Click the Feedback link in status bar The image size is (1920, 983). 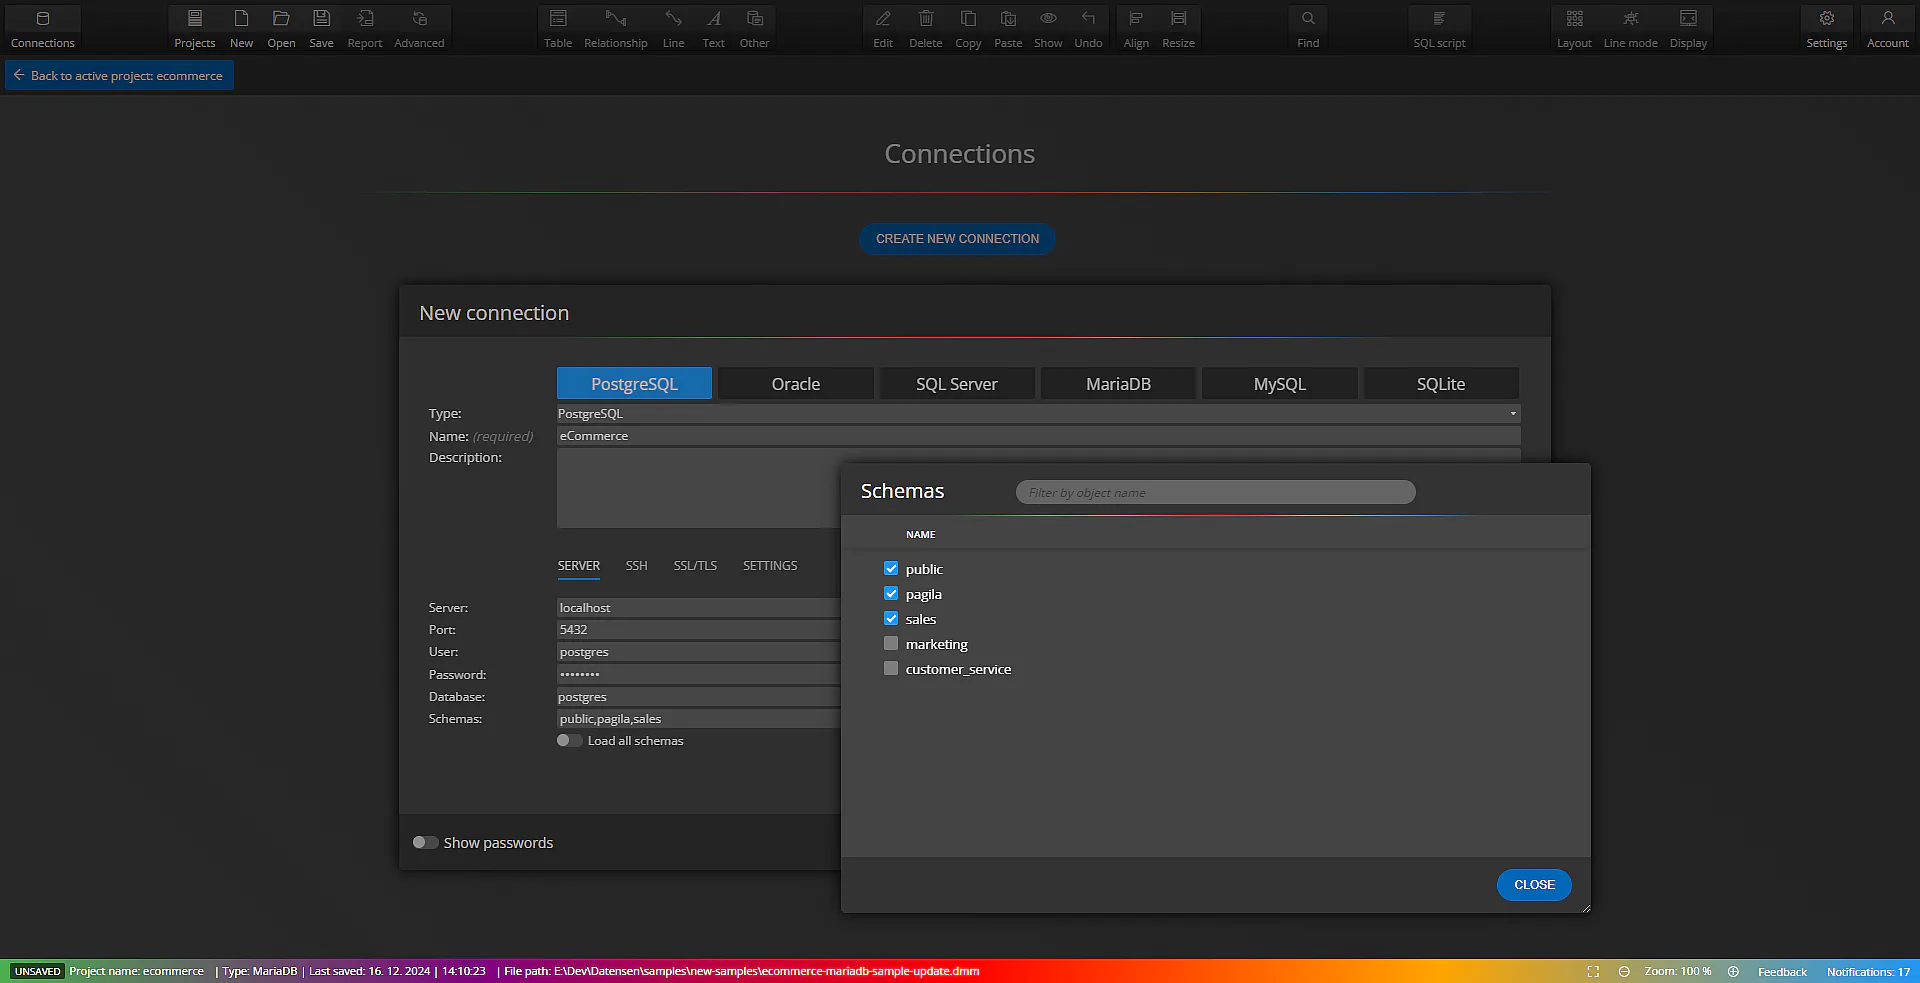(x=1782, y=971)
